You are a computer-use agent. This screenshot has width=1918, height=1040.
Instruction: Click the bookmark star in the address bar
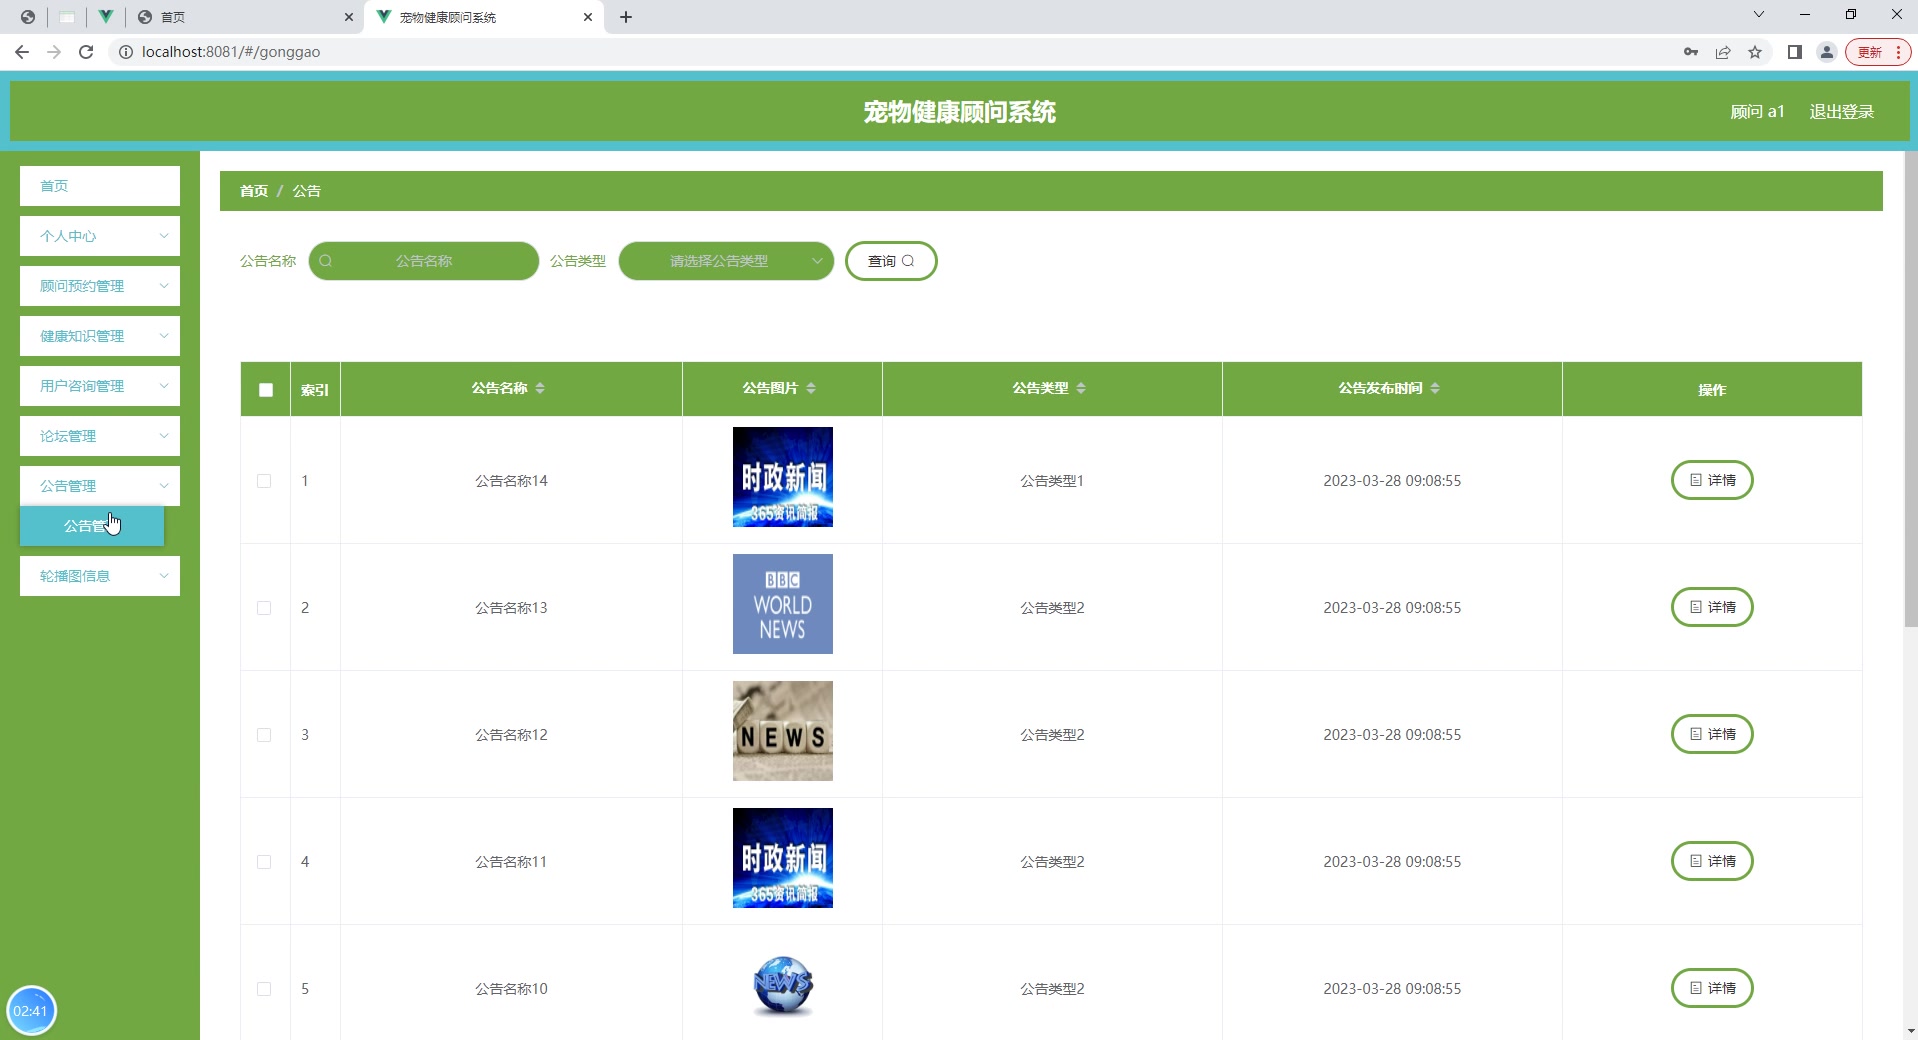coord(1755,52)
